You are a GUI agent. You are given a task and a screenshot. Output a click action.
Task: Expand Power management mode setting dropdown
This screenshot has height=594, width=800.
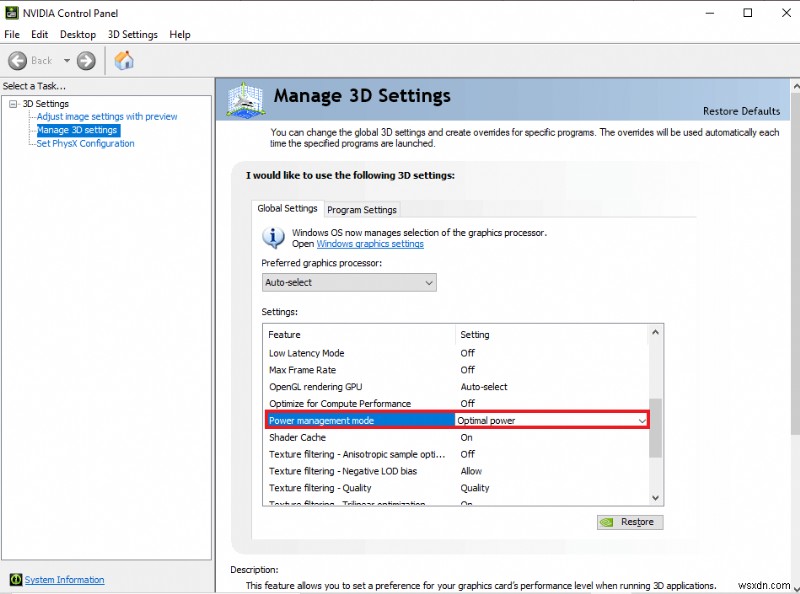coord(642,421)
